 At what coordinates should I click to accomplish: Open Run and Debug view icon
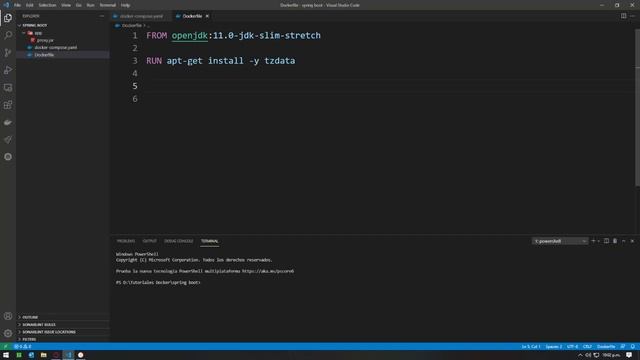click(8, 70)
